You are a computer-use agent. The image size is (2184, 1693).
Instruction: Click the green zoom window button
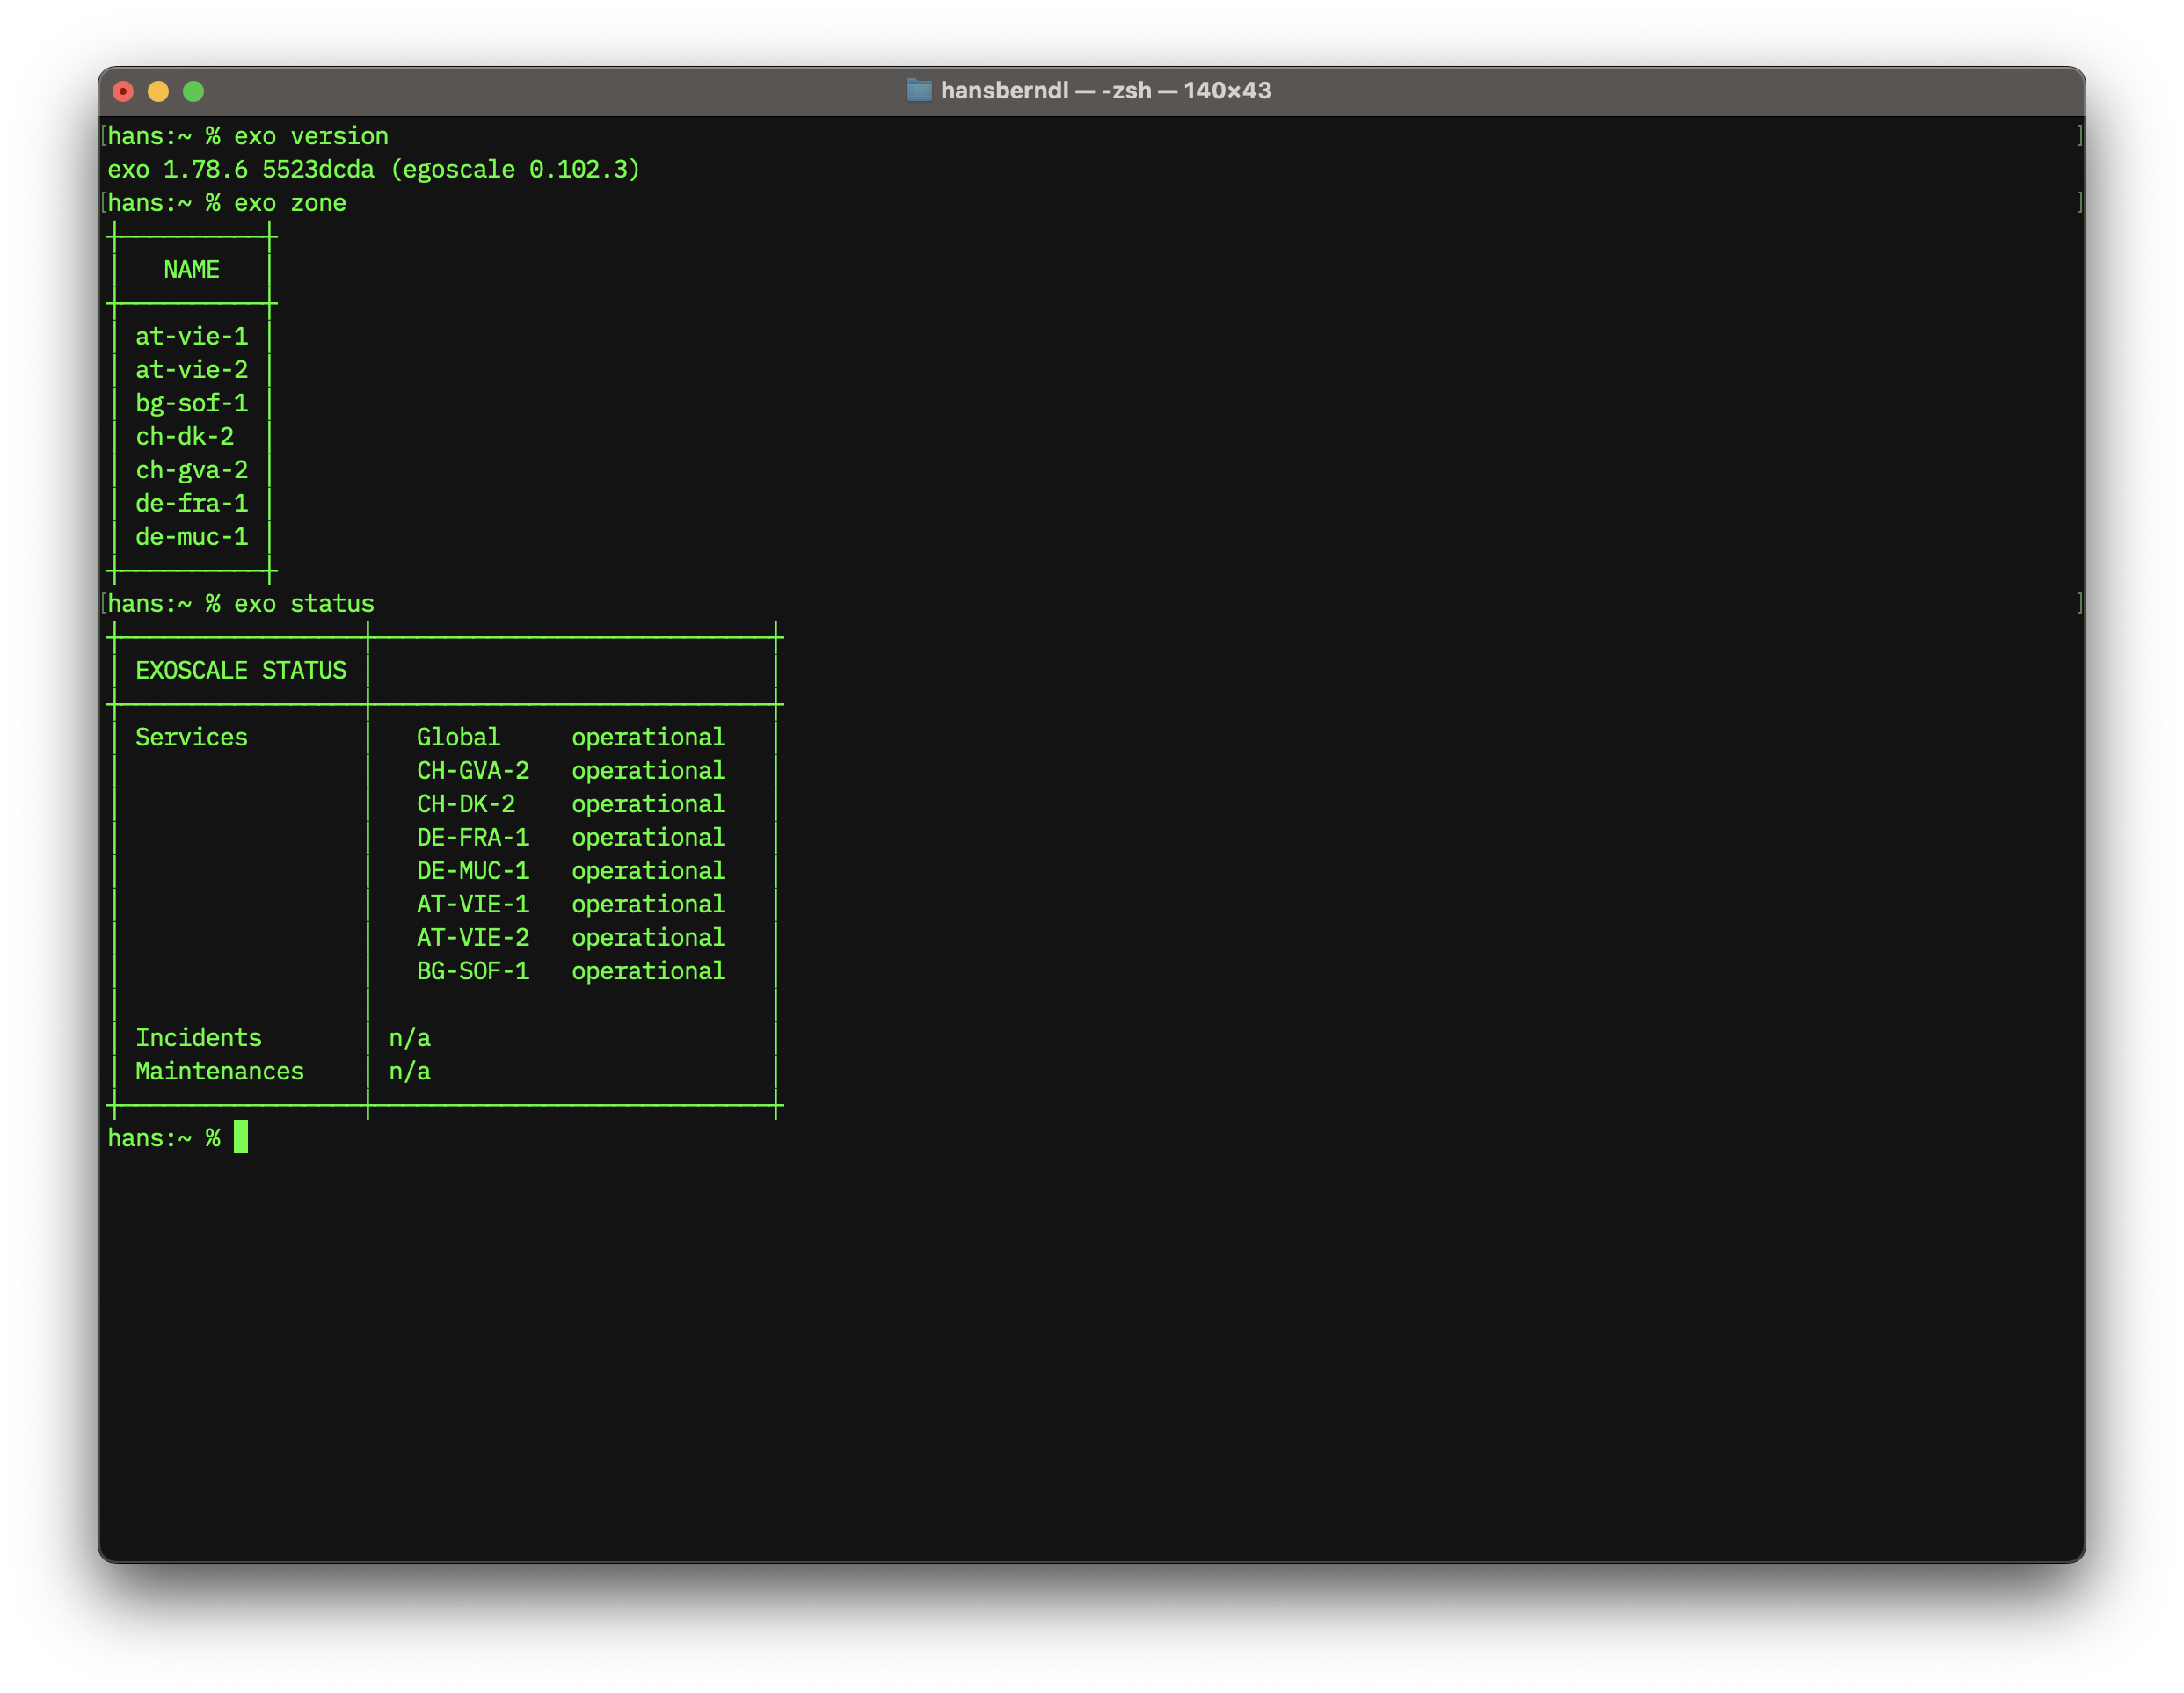point(194,91)
